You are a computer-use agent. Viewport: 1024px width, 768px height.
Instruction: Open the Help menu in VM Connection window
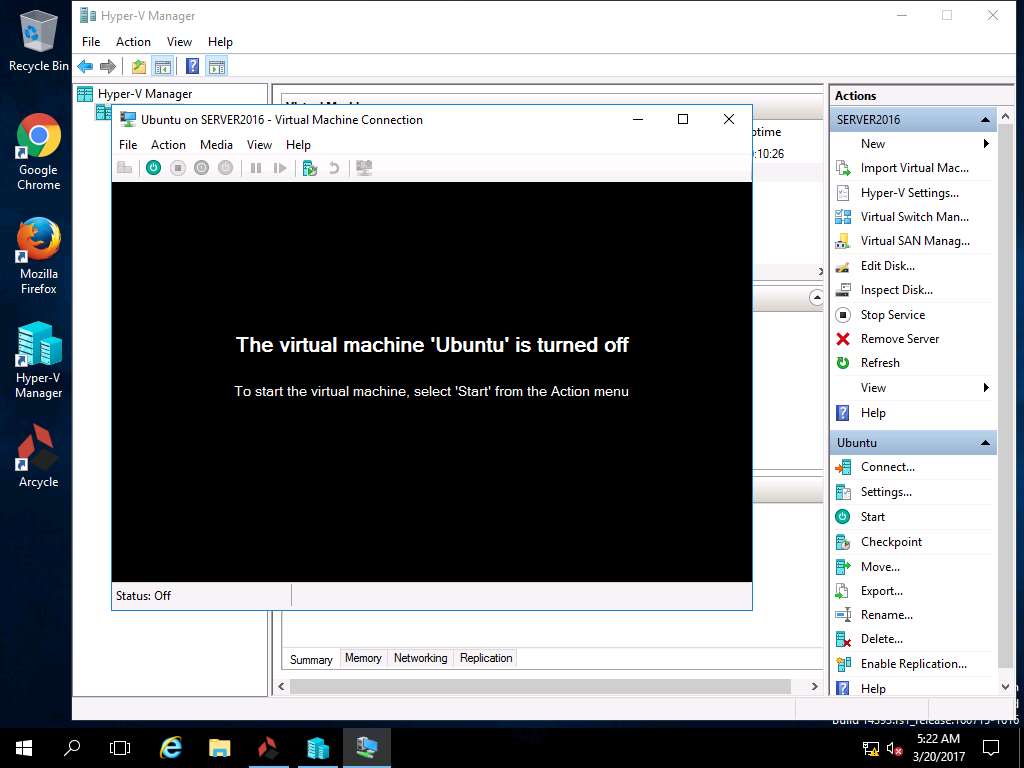tap(298, 145)
